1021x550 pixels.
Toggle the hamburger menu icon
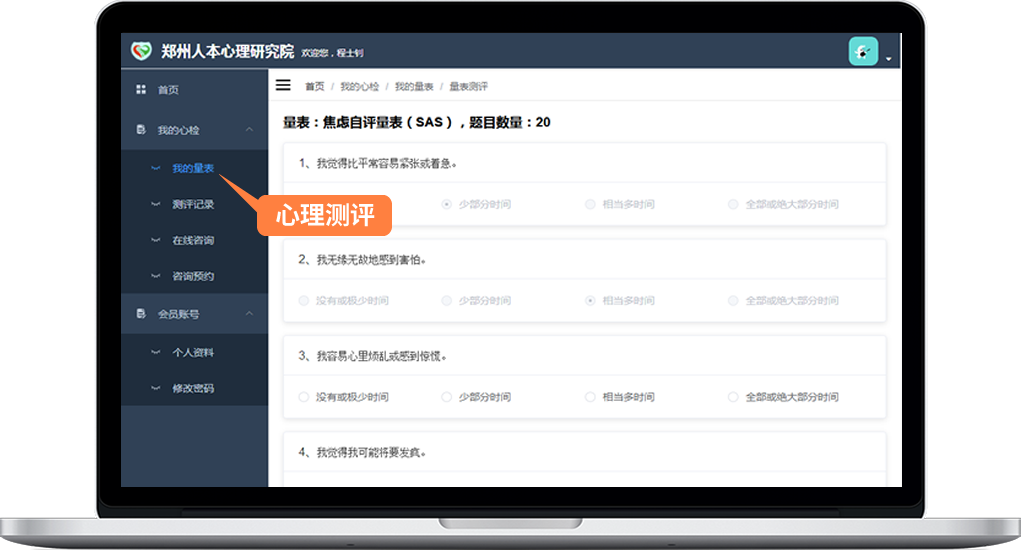283,85
